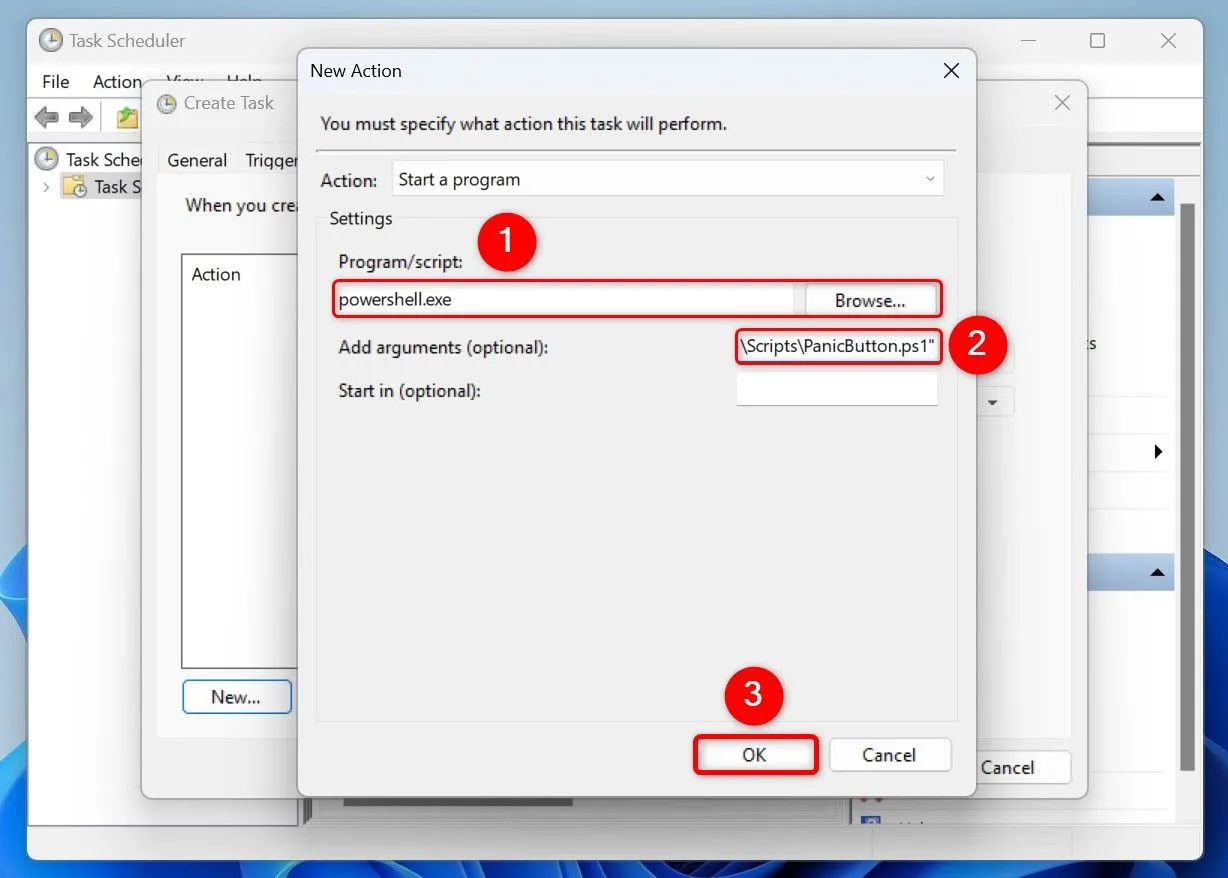Click the Task Scheduler Library folder icon

tap(74, 186)
